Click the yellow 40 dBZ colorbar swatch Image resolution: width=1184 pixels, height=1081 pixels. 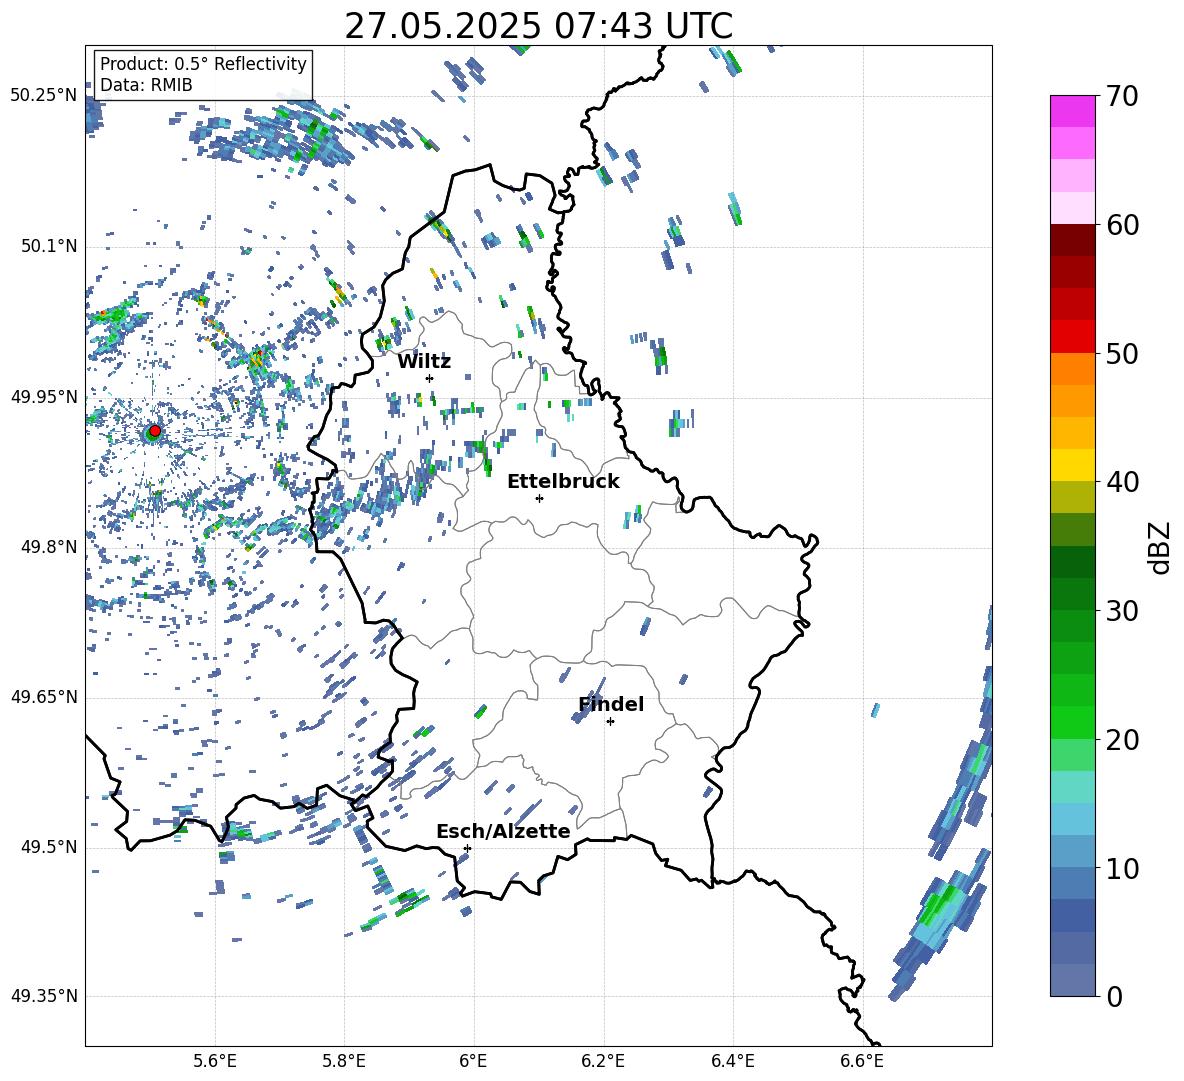[x=1072, y=465]
